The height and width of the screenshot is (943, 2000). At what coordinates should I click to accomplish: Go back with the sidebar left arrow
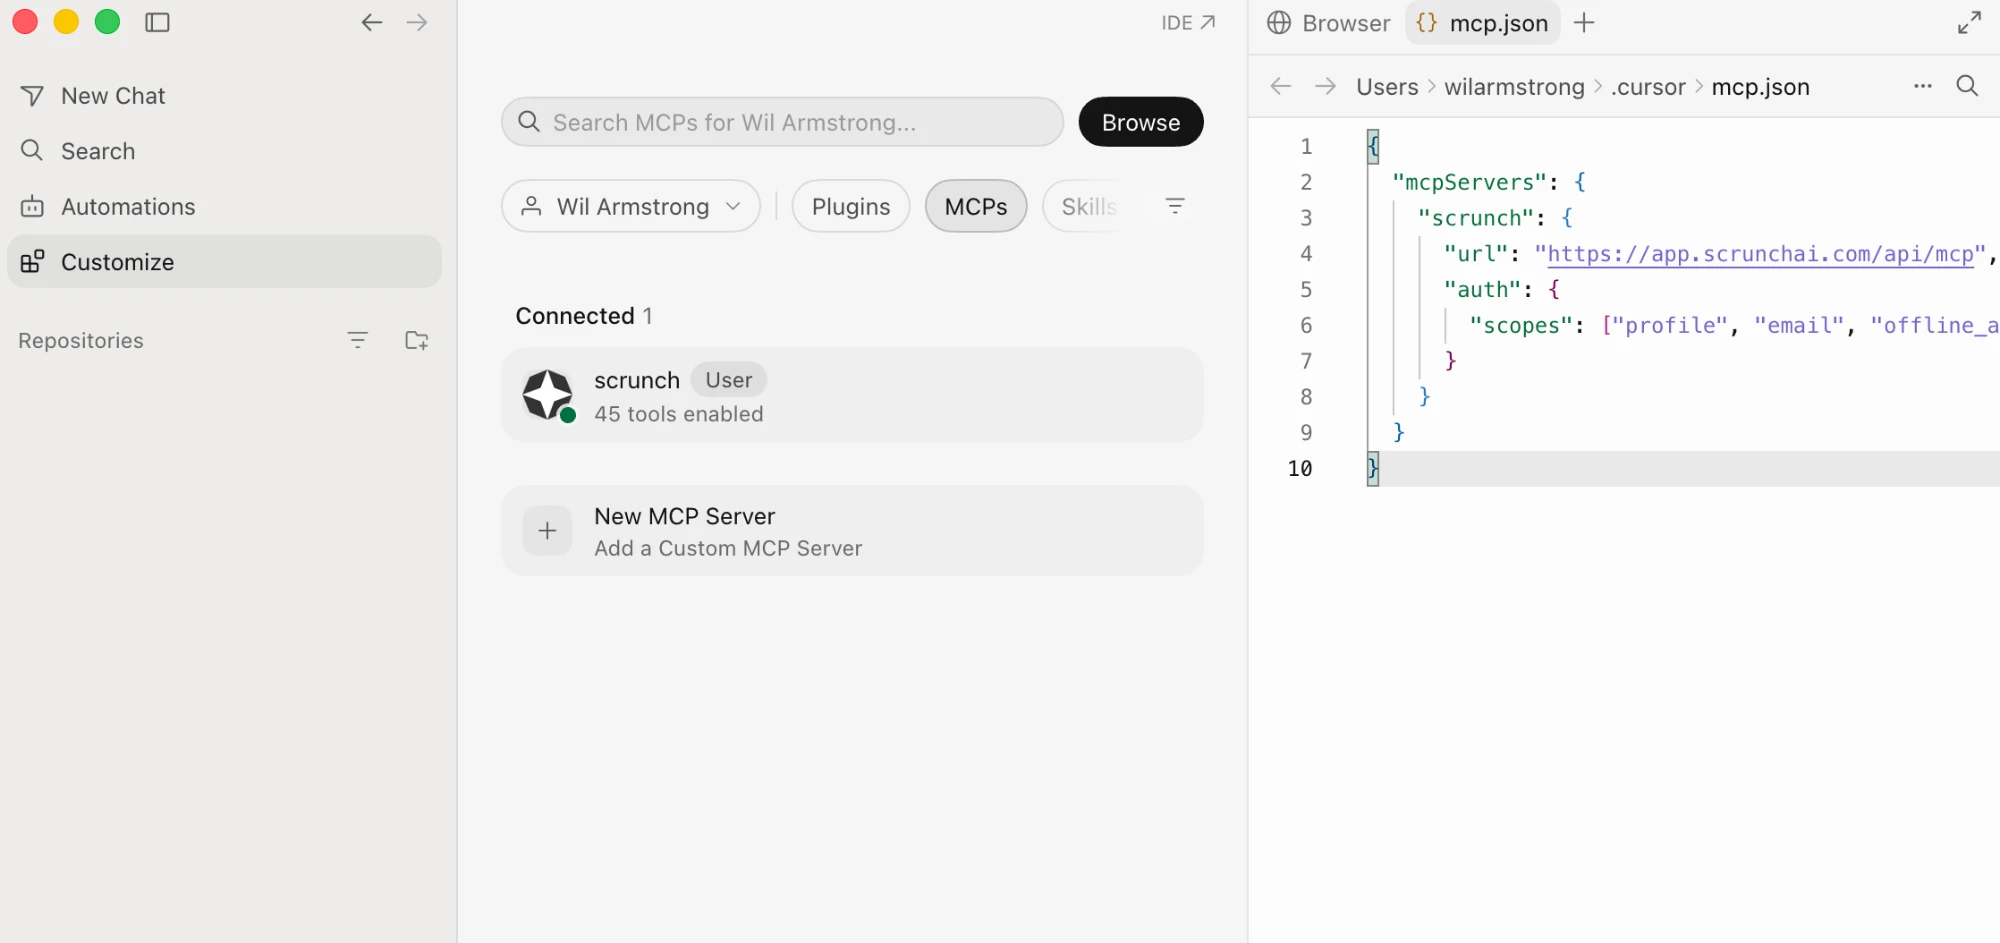[372, 22]
